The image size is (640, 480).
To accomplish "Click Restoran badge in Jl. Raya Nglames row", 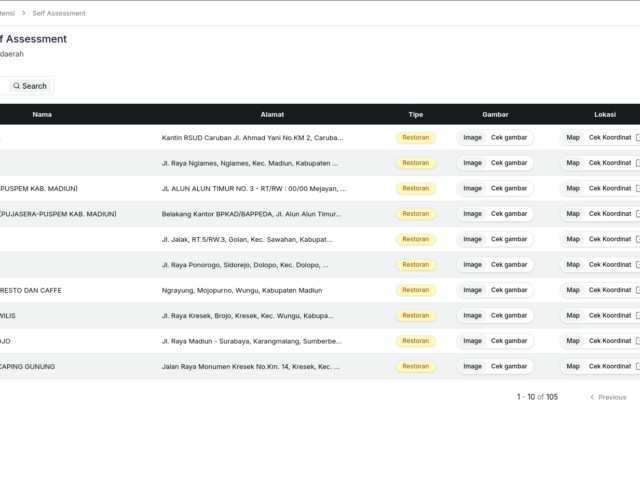I will click(x=416, y=163).
